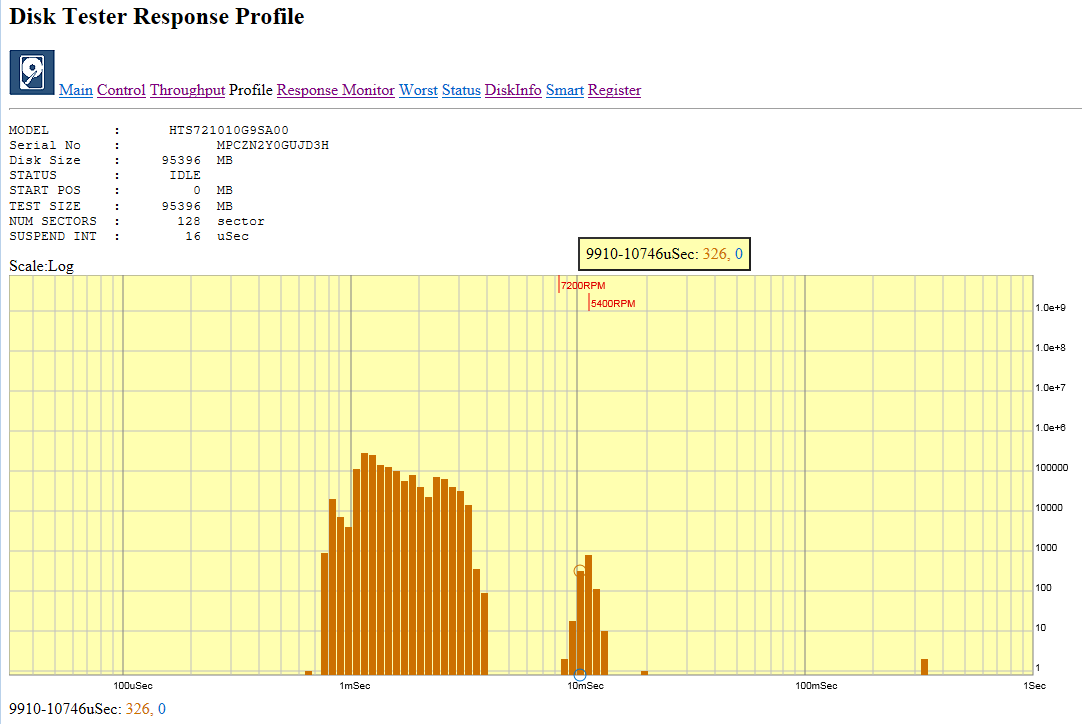
Task: Click the hard disk logo icon
Action: [x=32, y=73]
